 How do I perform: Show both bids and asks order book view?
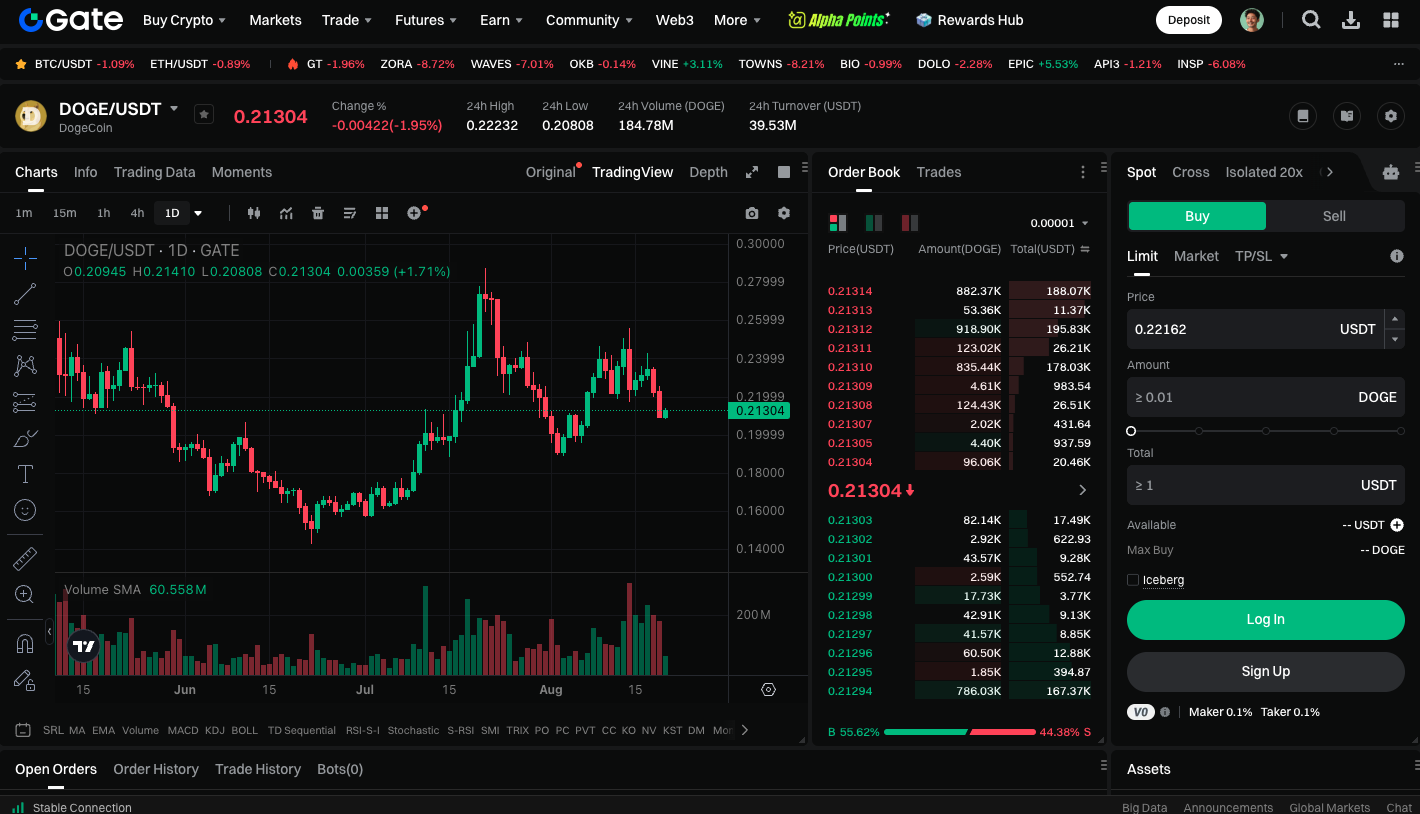click(x=838, y=222)
